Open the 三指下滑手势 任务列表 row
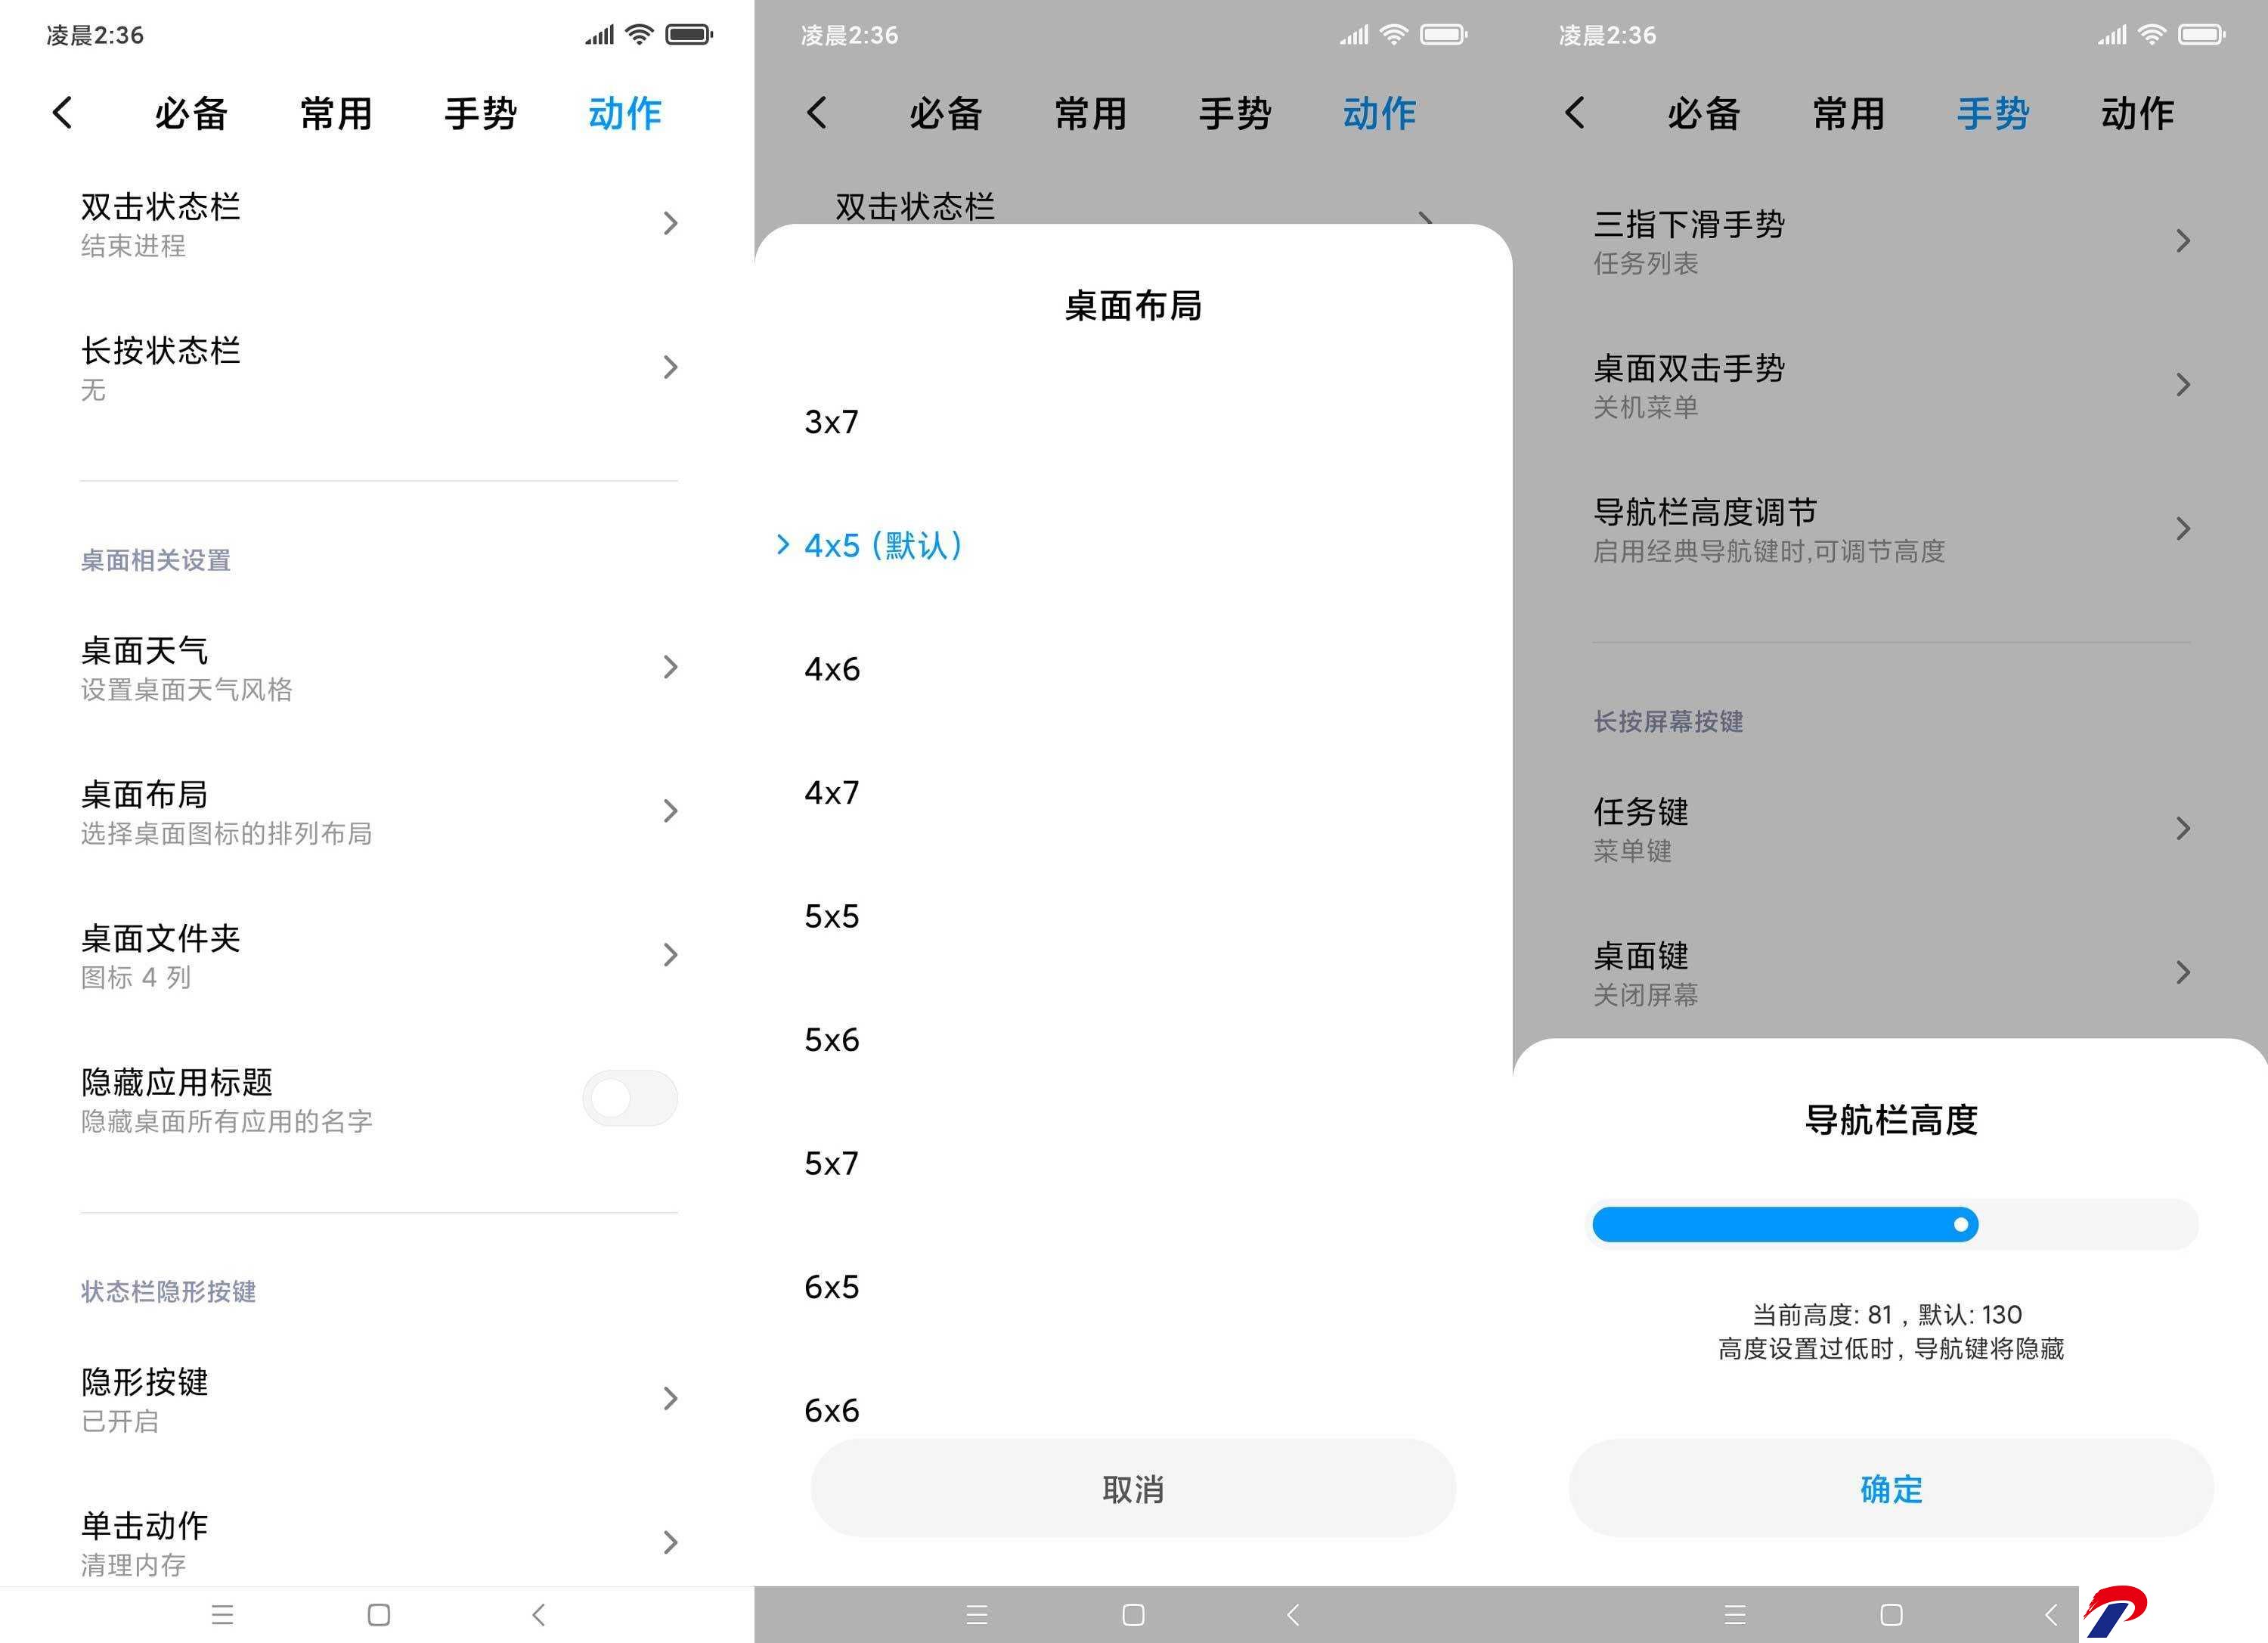This screenshot has width=2268, height=1643. 1891,242
